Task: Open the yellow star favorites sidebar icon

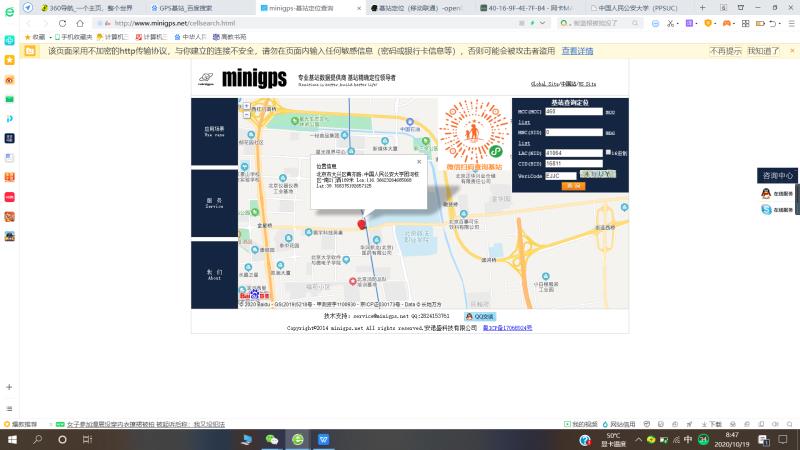Action: pos(9,60)
